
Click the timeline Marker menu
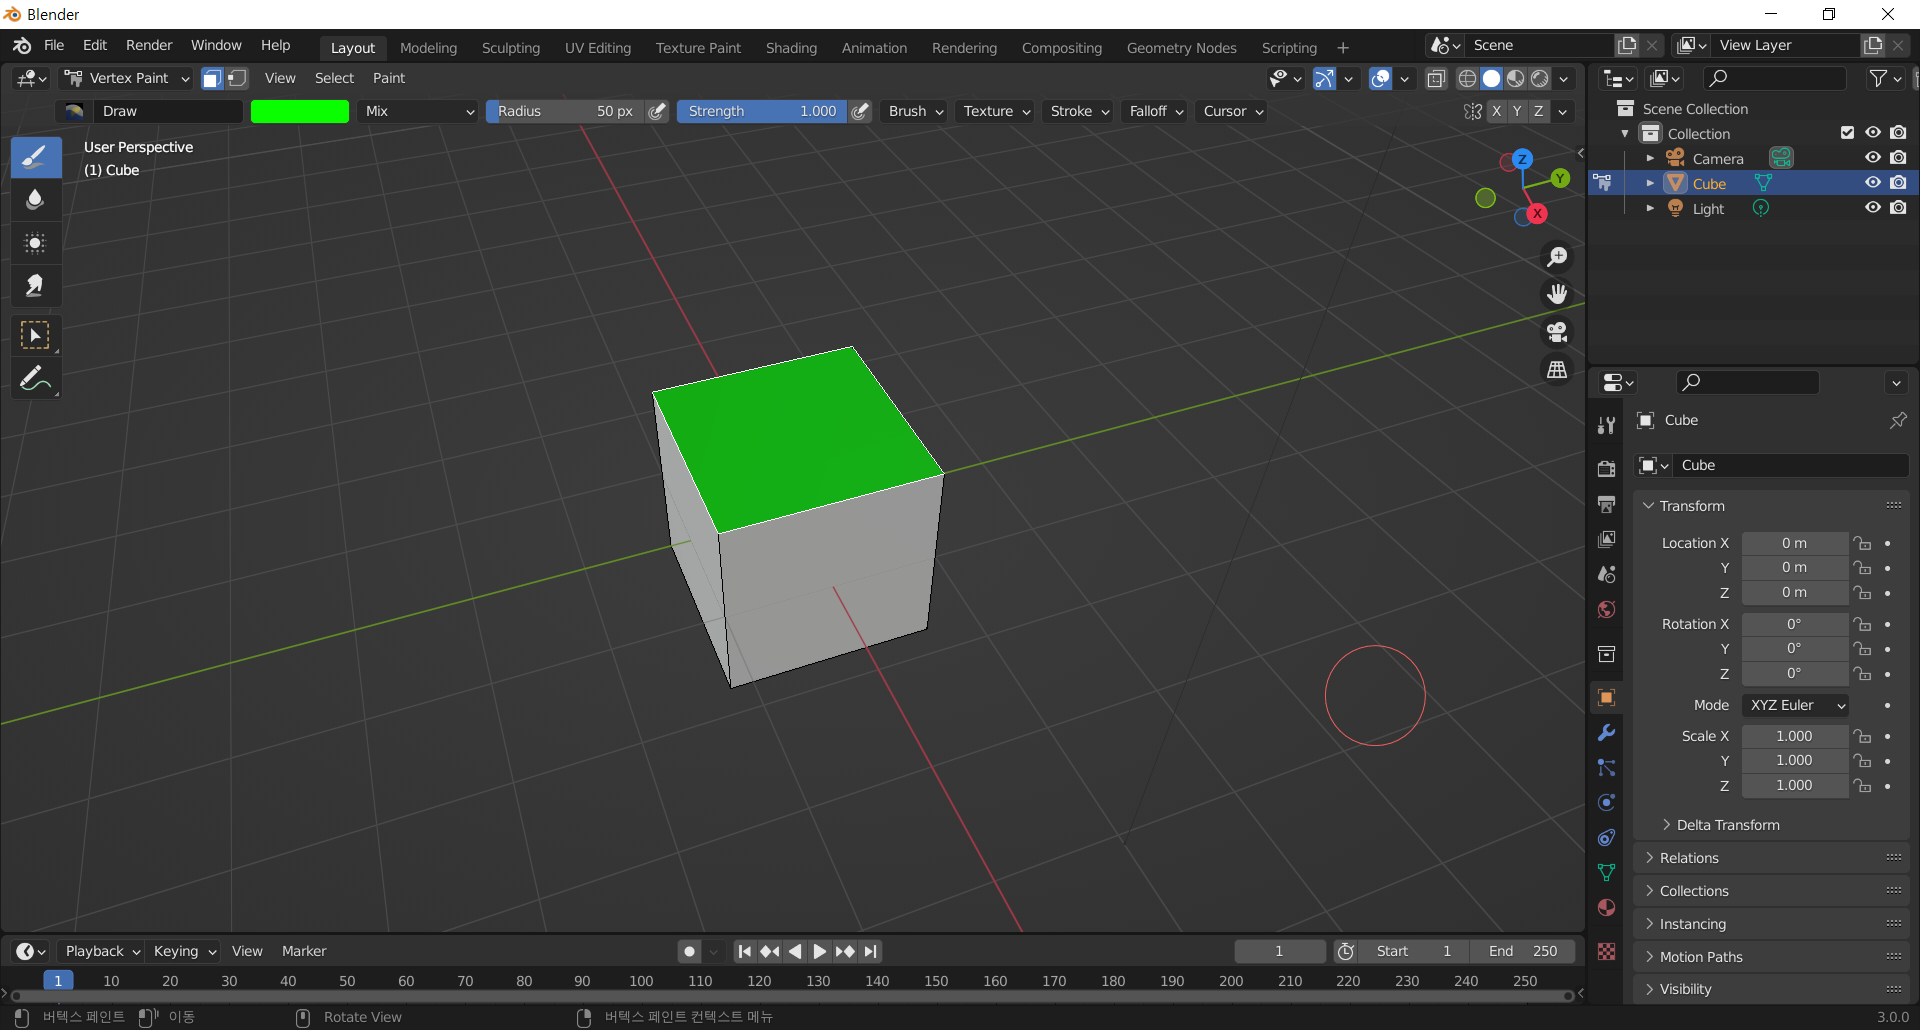tap(304, 951)
